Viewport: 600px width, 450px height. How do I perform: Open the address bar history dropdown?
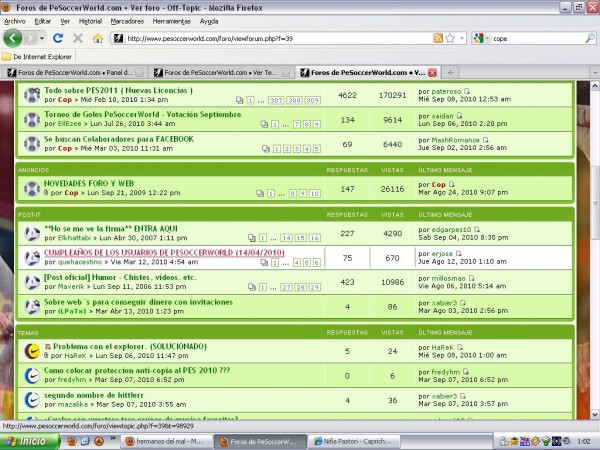click(x=462, y=38)
